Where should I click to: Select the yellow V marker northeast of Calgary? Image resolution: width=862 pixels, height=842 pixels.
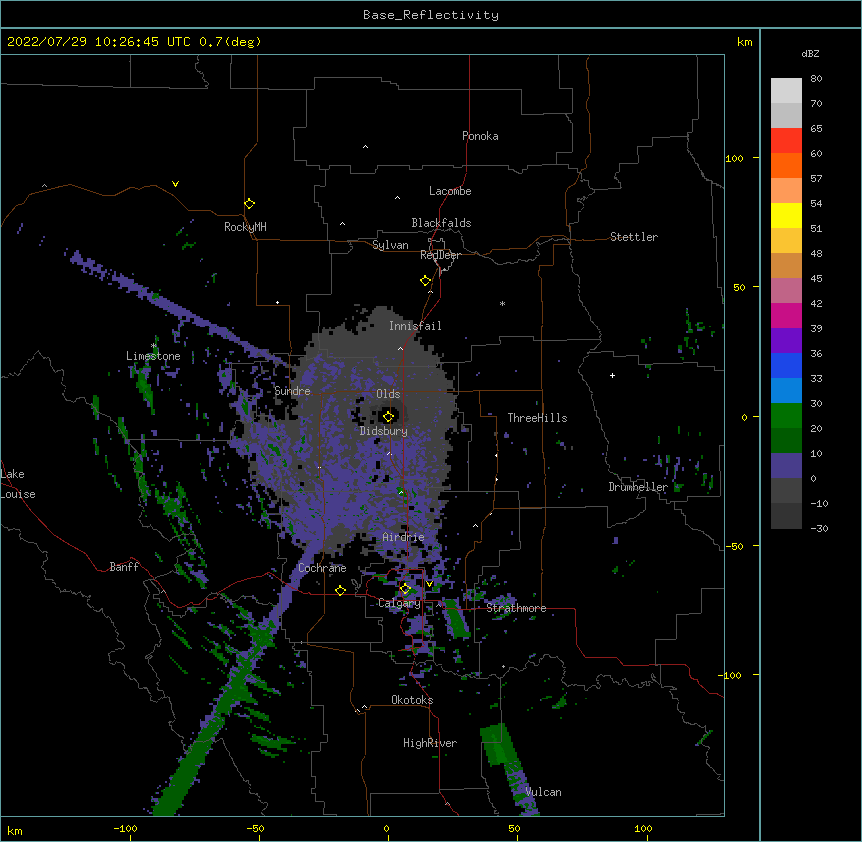(429, 584)
